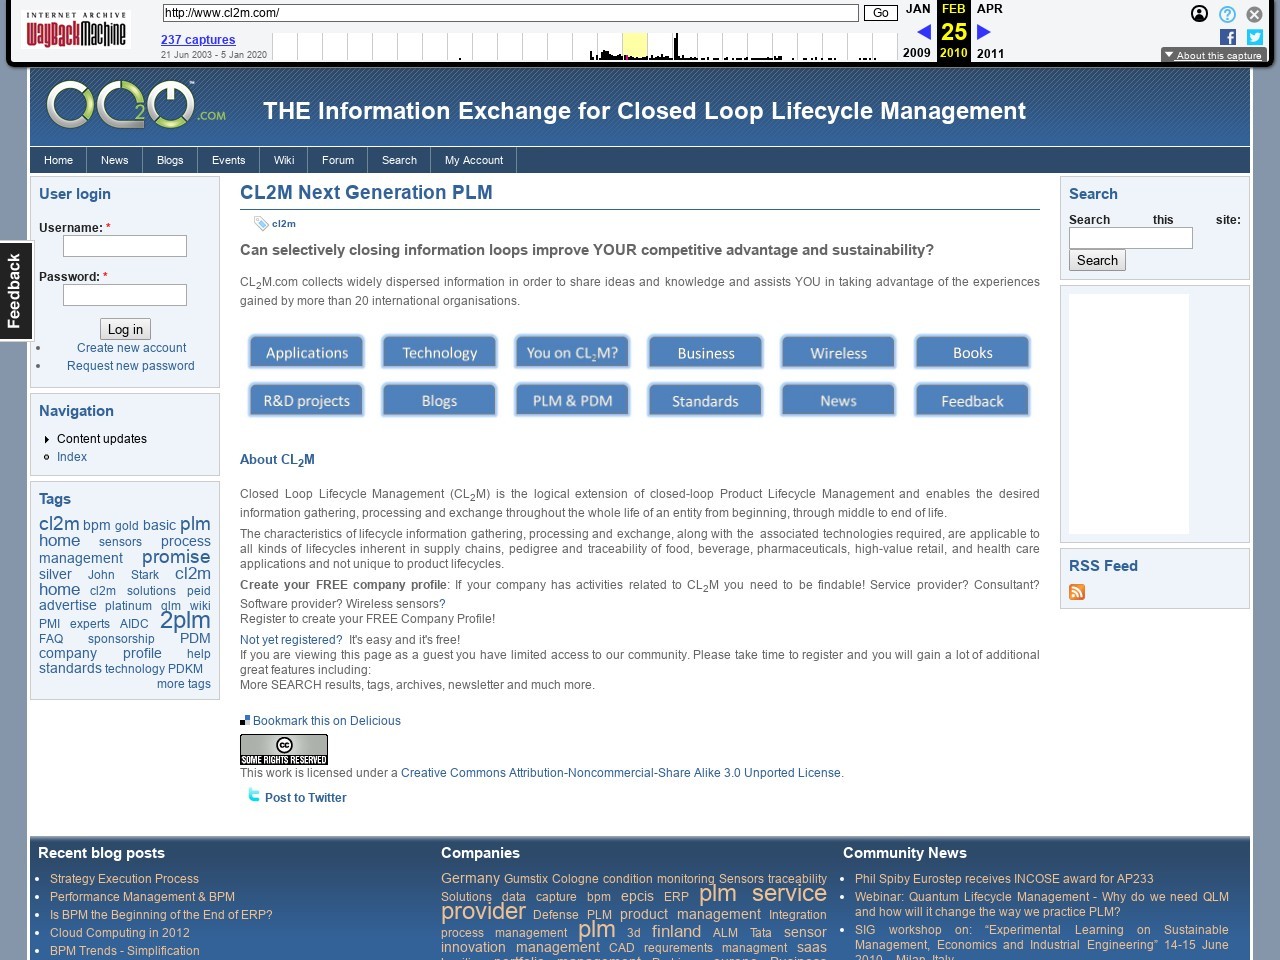Click the RSS feed orange icon
The image size is (1280, 960).
click(x=1077, y=592)
